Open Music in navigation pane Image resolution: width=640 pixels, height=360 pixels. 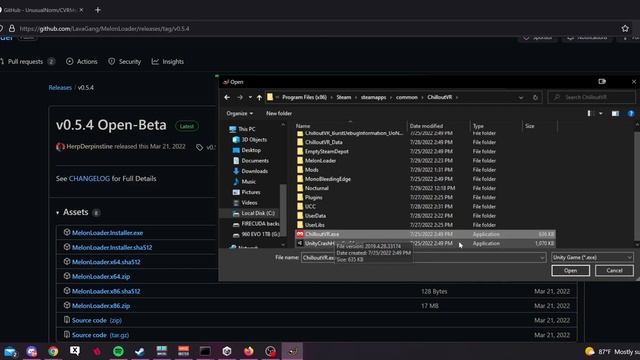pyautogui.click(x=244, y=182)
